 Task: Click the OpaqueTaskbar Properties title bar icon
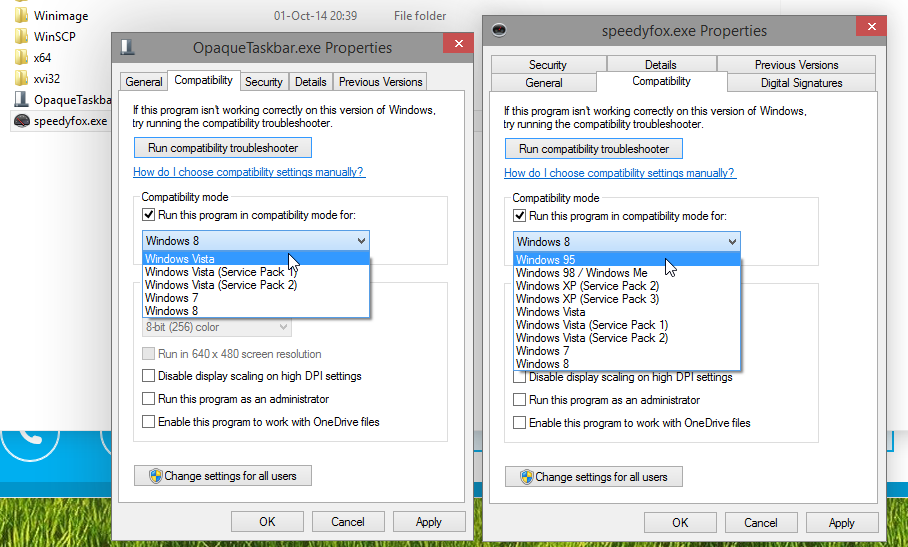(127, 47)
